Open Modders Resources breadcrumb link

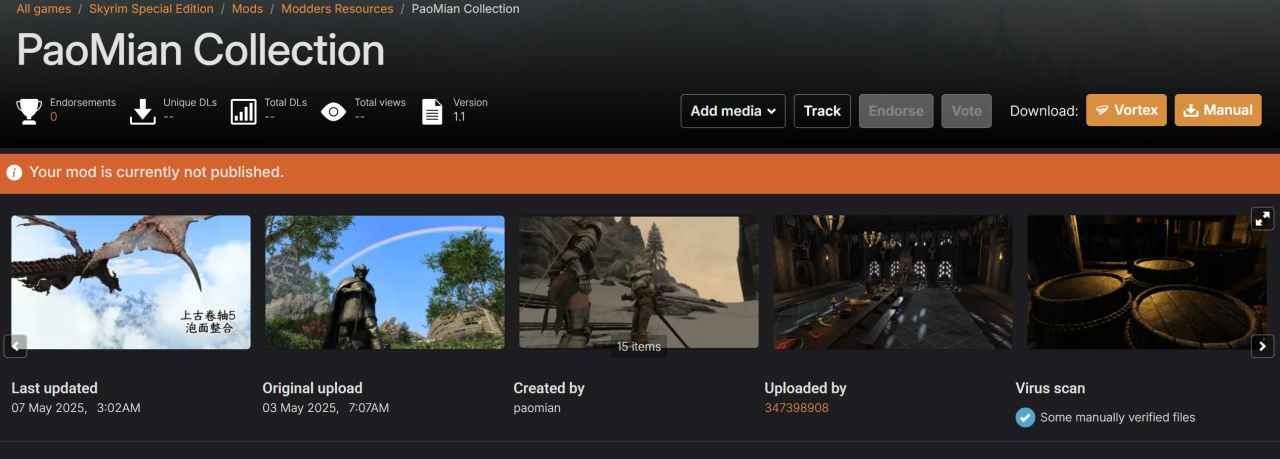pos(337,9)
